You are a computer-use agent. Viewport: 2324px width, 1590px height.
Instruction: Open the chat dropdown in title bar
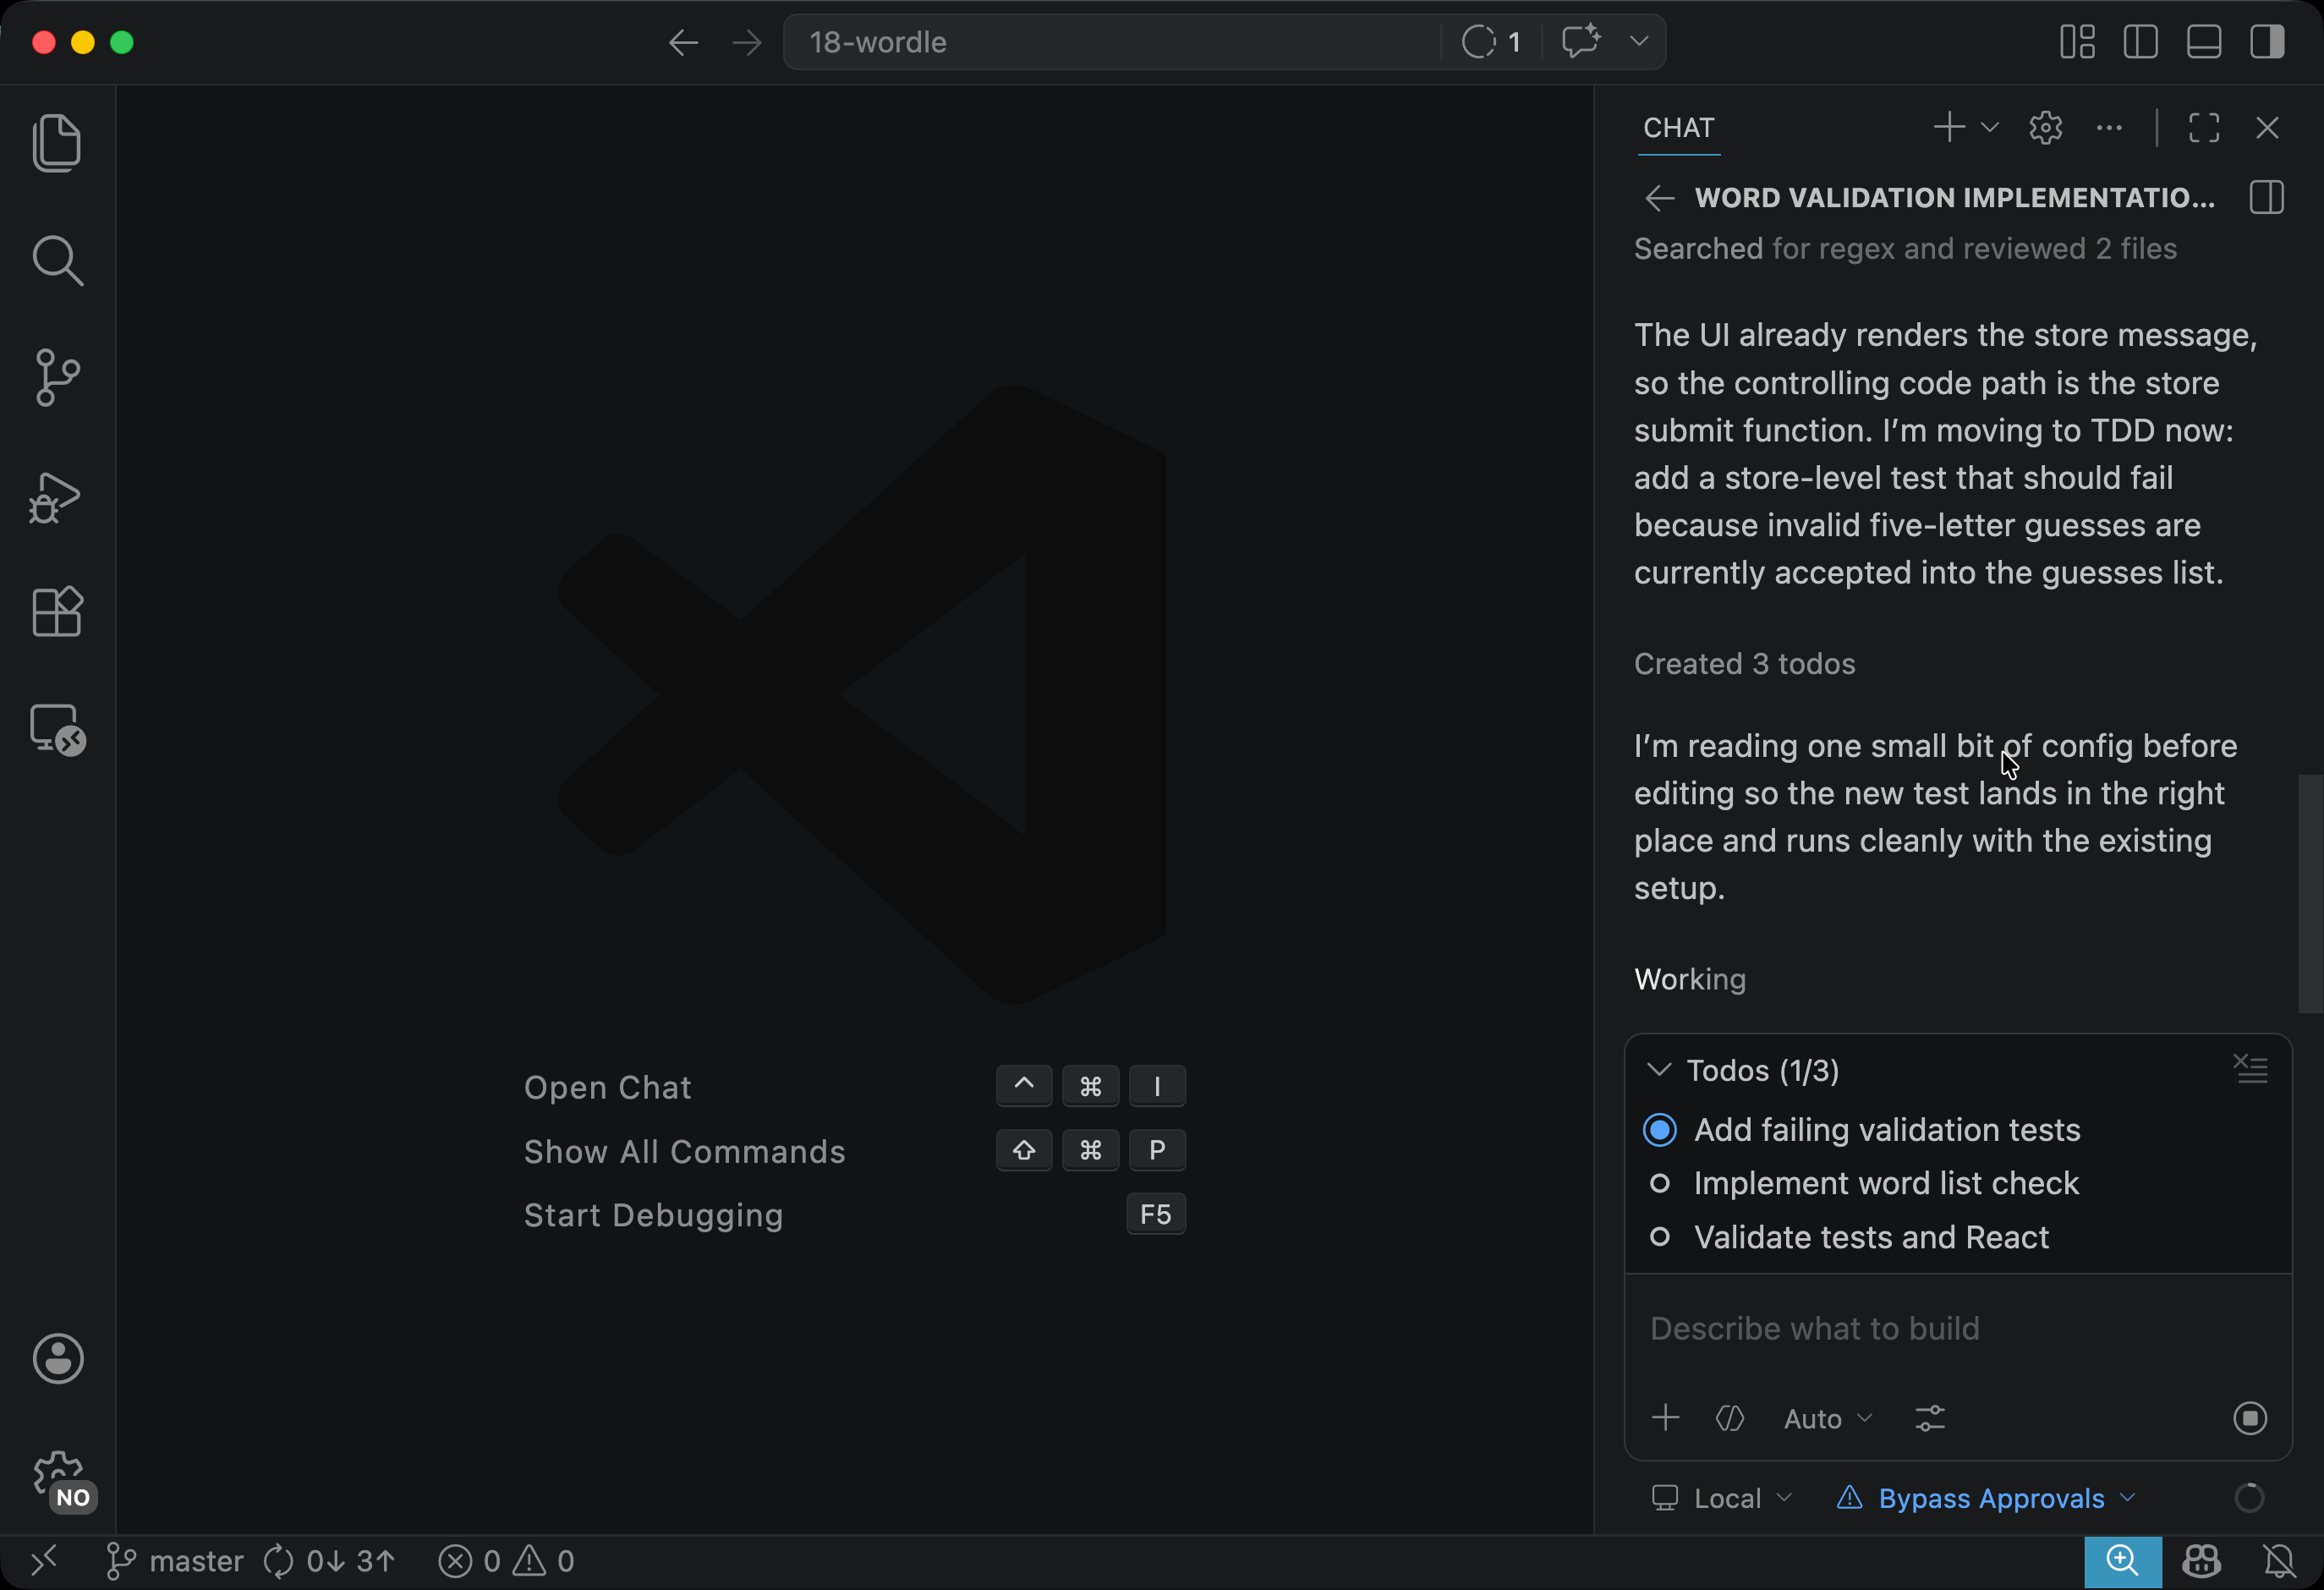click(x=1639, y=42)
